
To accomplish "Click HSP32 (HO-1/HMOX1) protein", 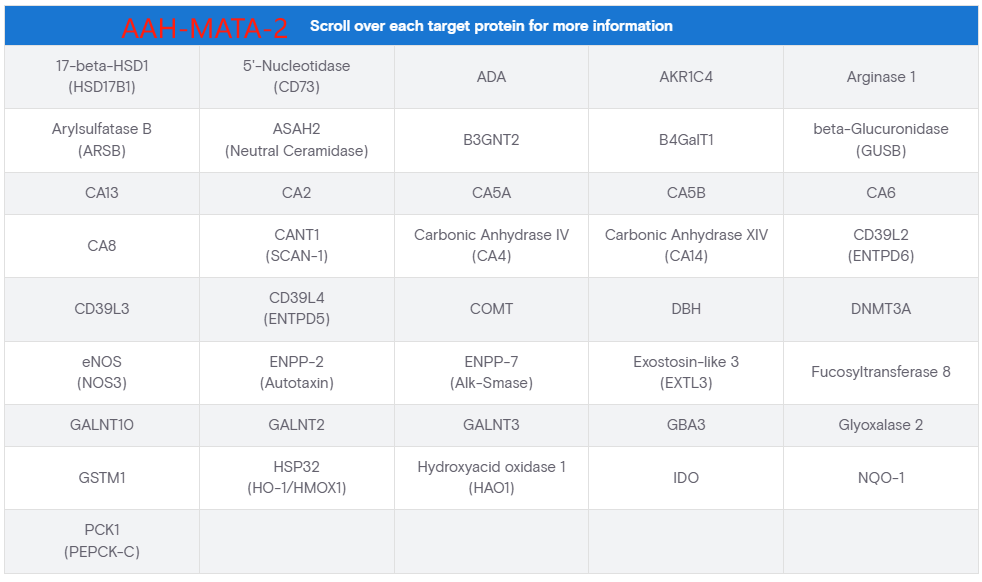I will click(x=296, y=478).
